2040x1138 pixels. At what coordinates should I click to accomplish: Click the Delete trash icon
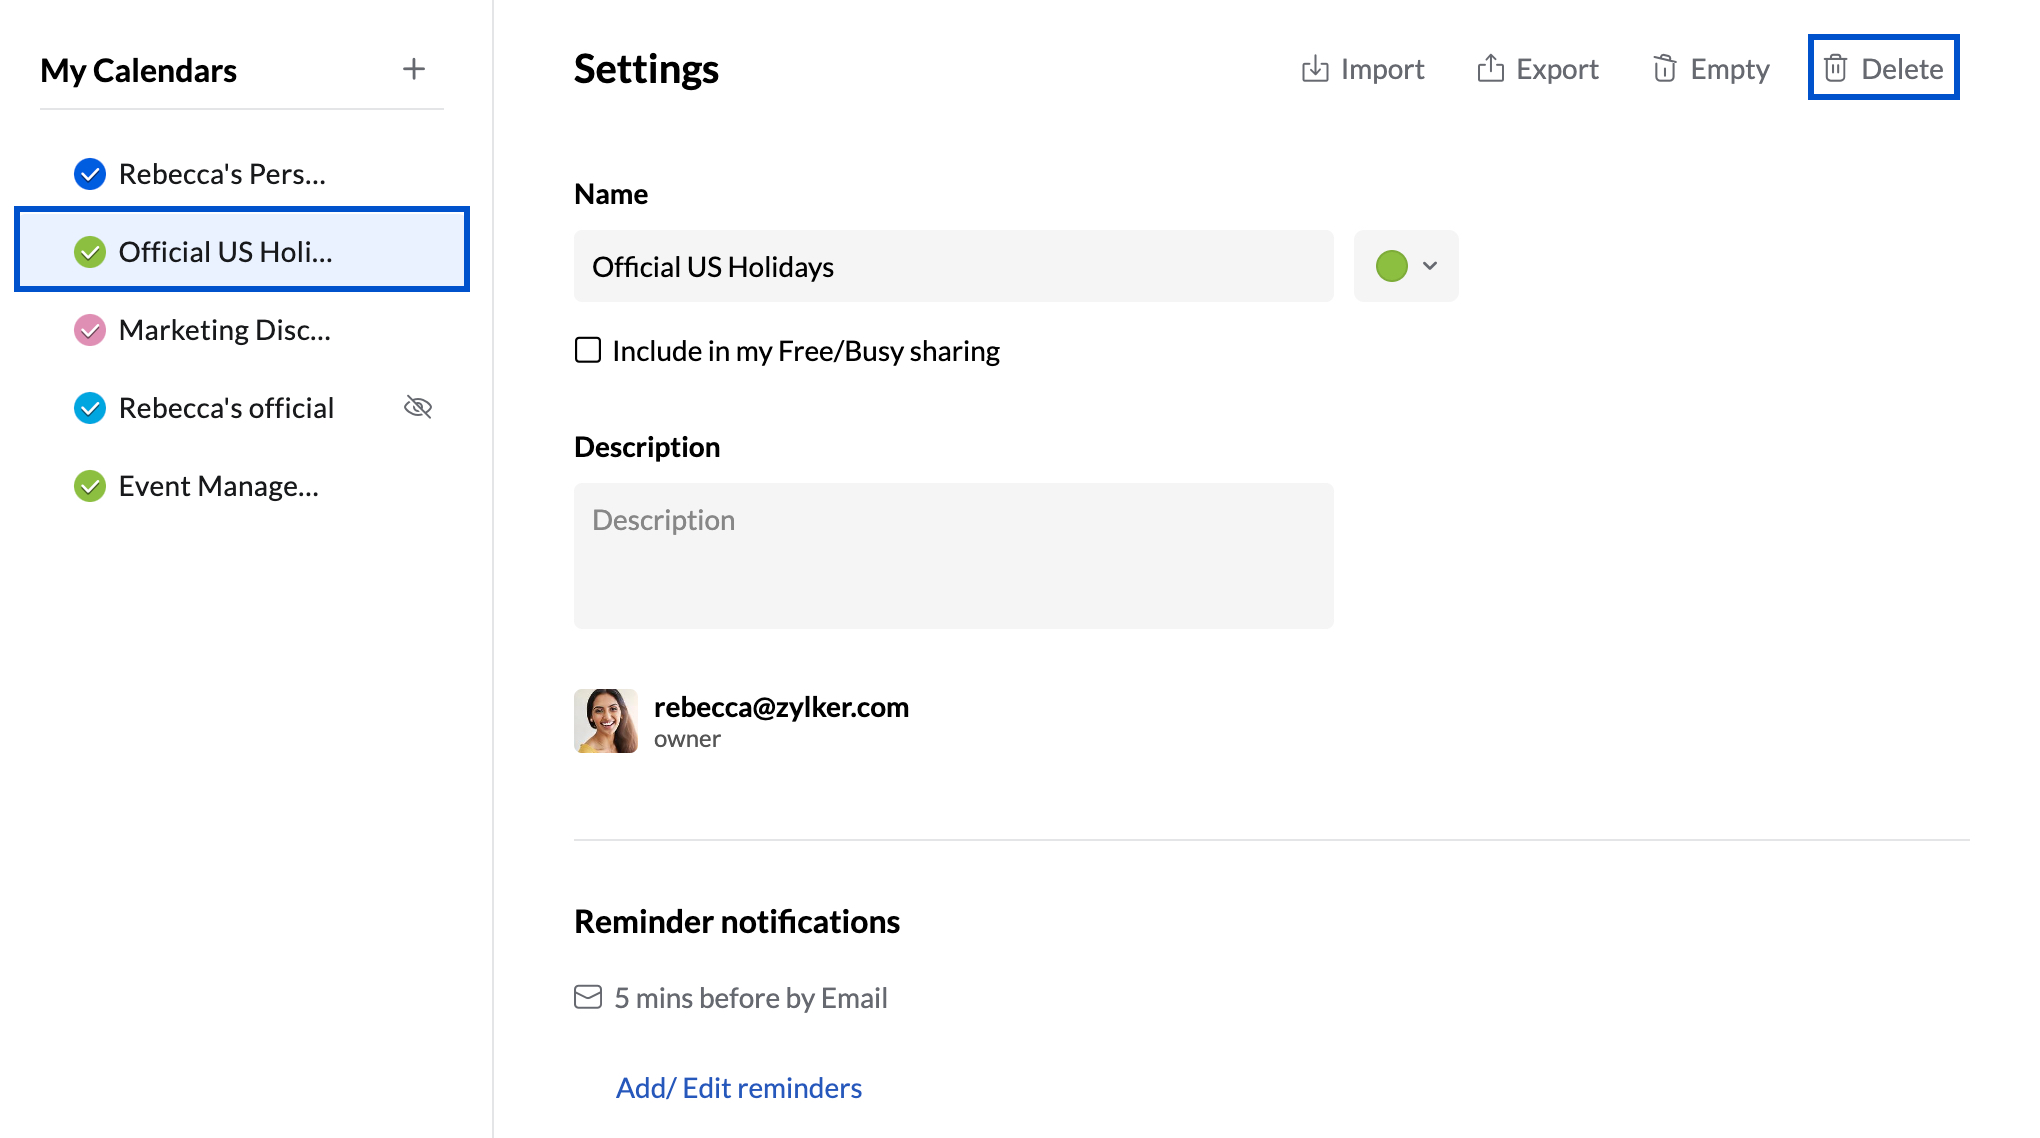(1835, 68)
